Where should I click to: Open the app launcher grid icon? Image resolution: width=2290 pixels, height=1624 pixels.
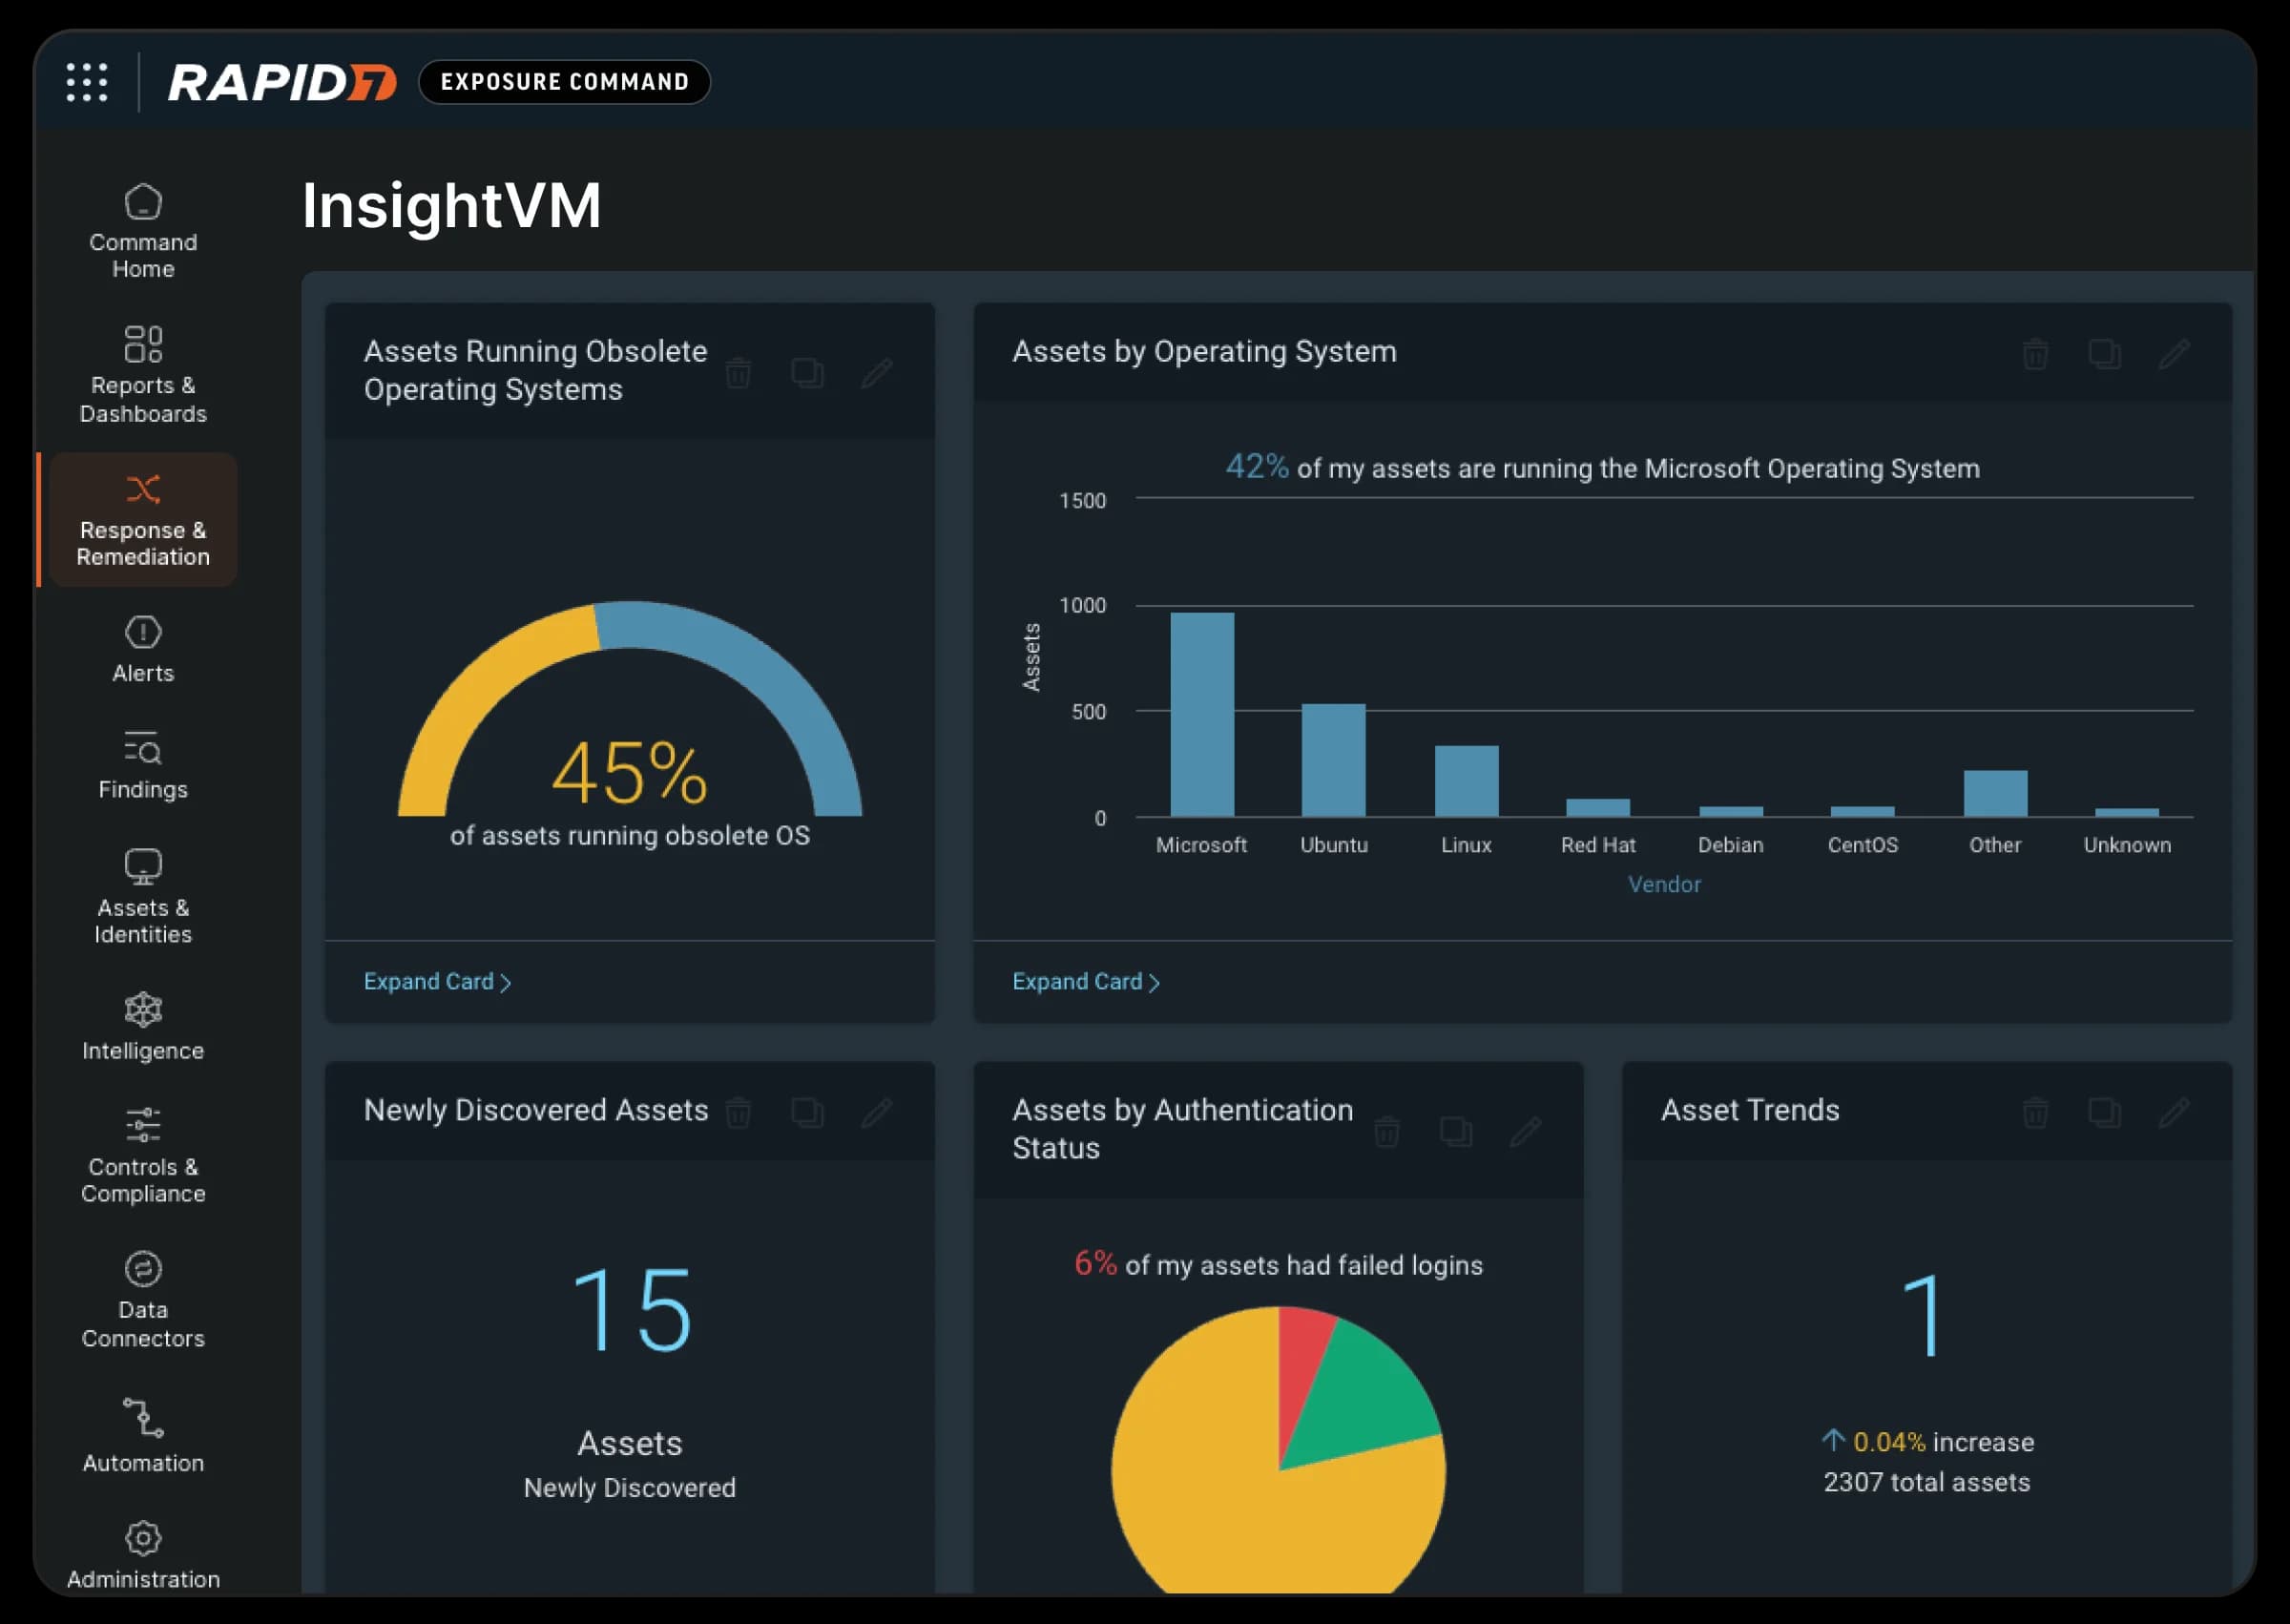[87, 82]
